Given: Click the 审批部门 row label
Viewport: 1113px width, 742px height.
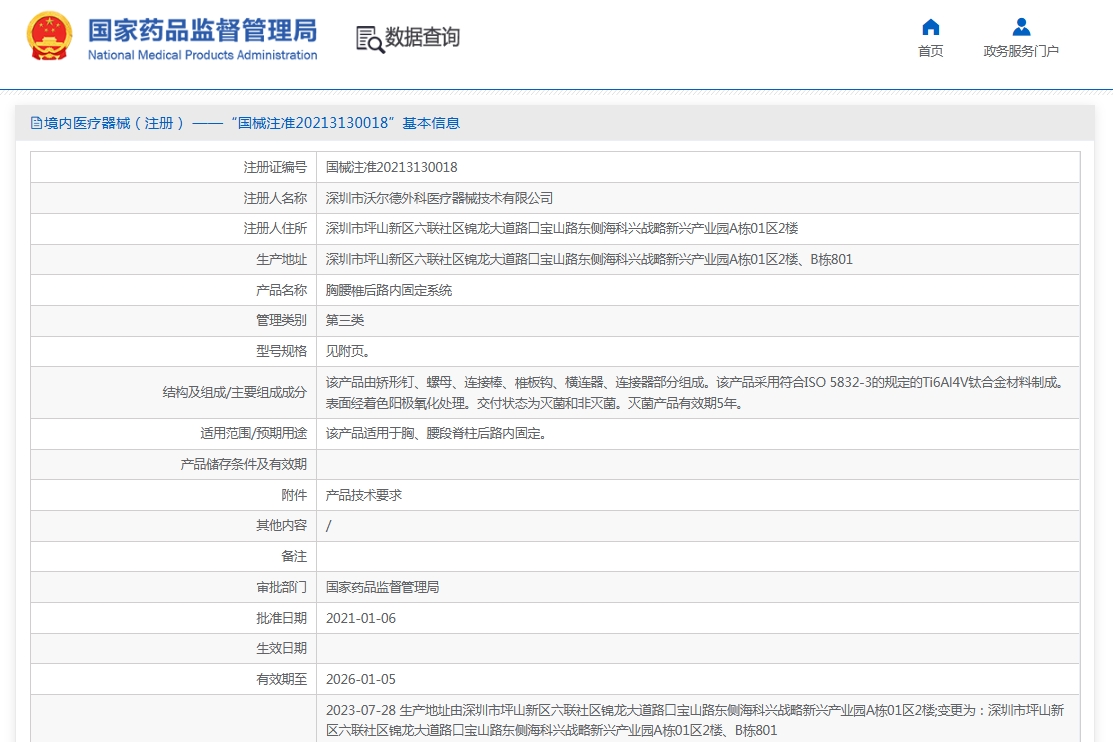Looking at the screenshot, I should click(282, 587).
